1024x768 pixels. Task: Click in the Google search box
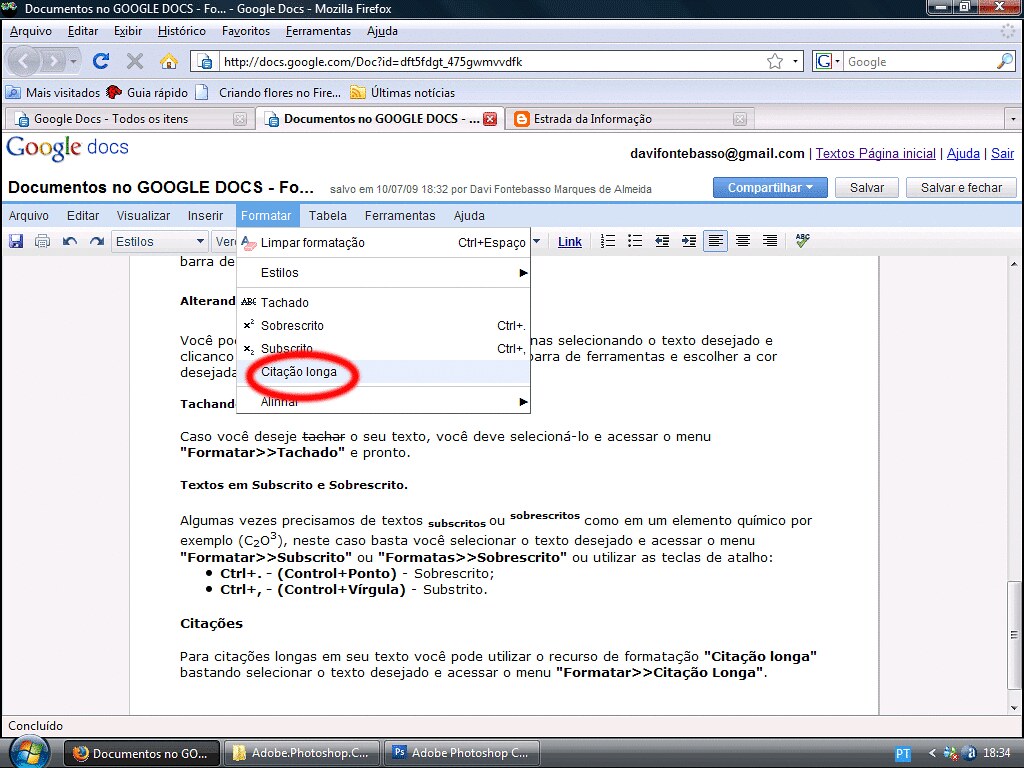(920, 61)
